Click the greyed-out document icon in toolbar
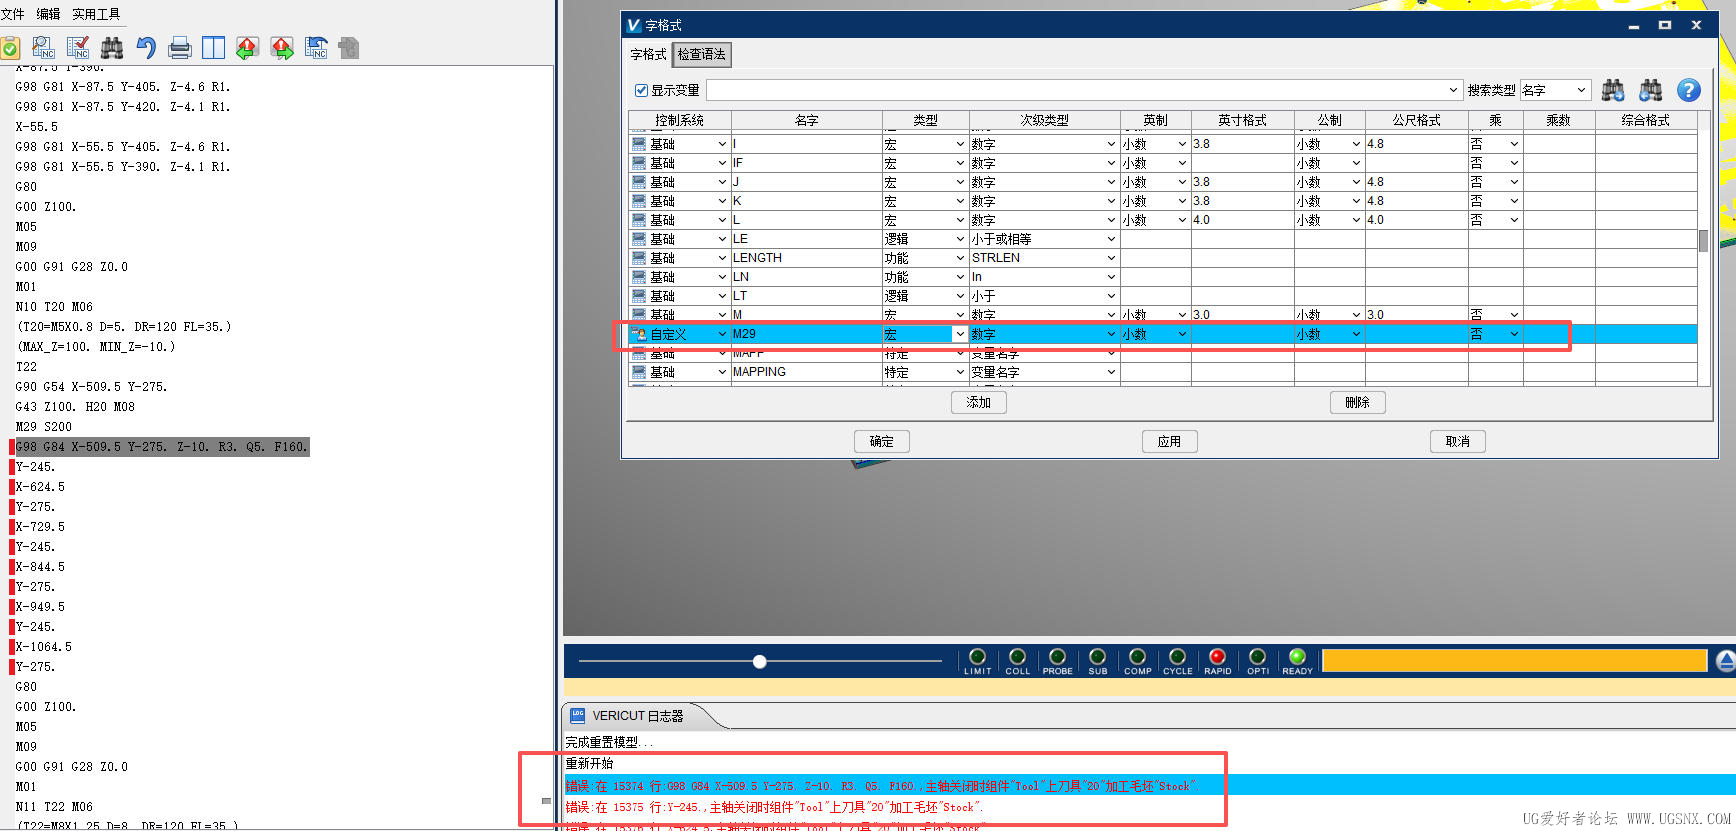This screenshot has height=831, width=1736. pos(349,47)
